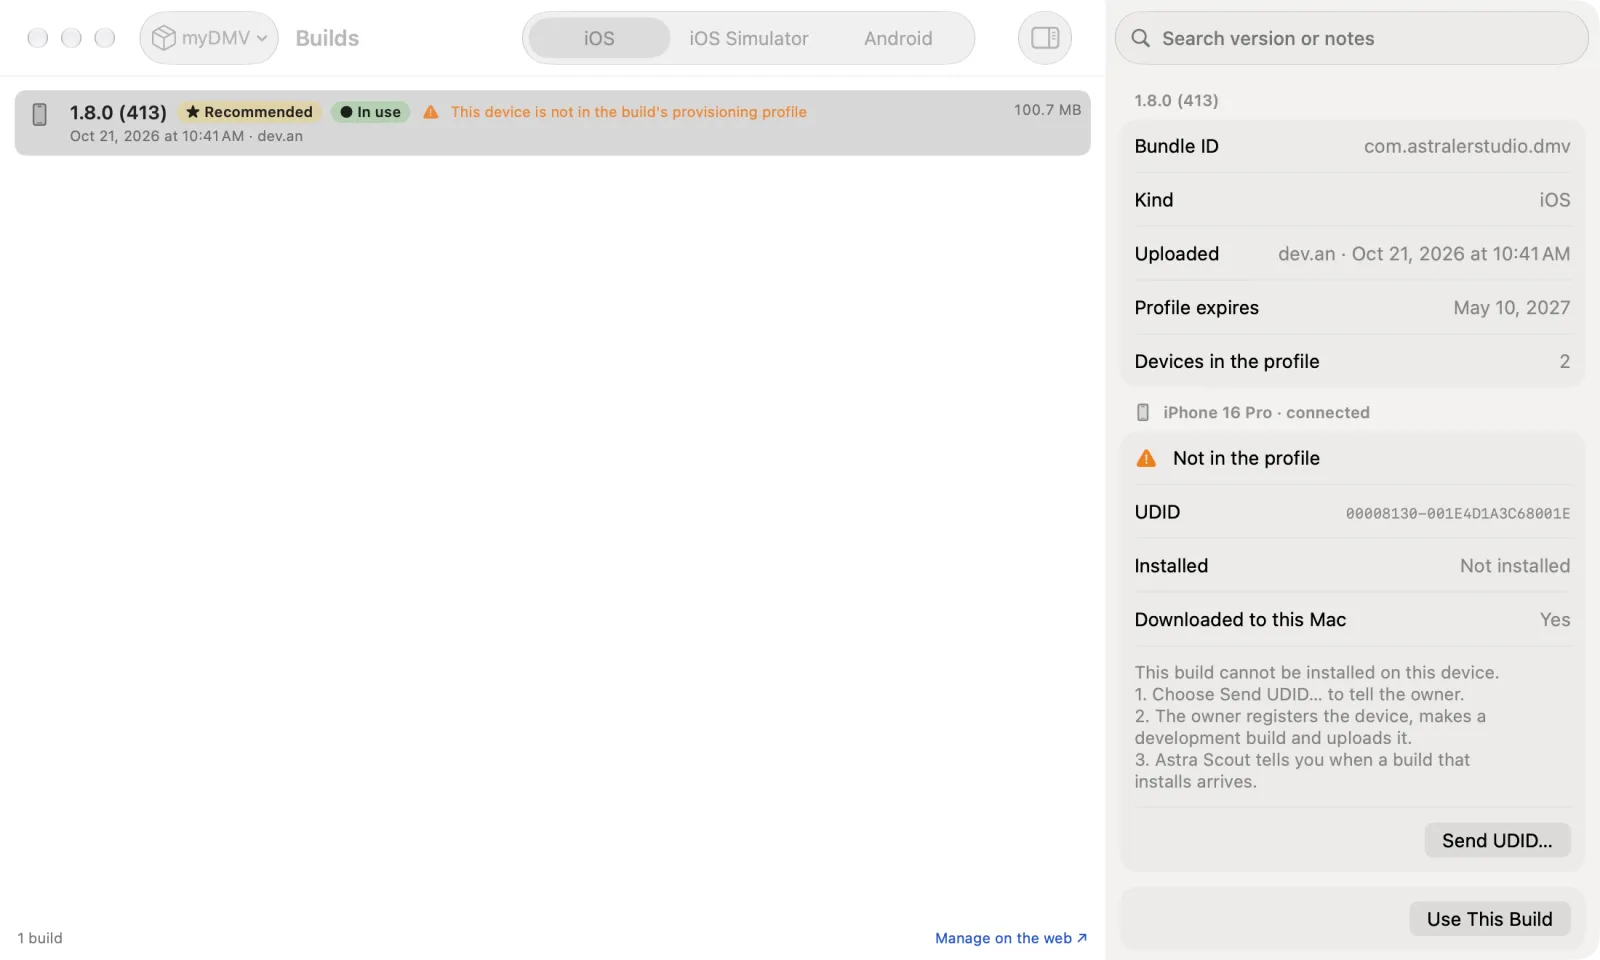Click the phone icon on build row
The image size is (1600, 960).
(40, 114)
